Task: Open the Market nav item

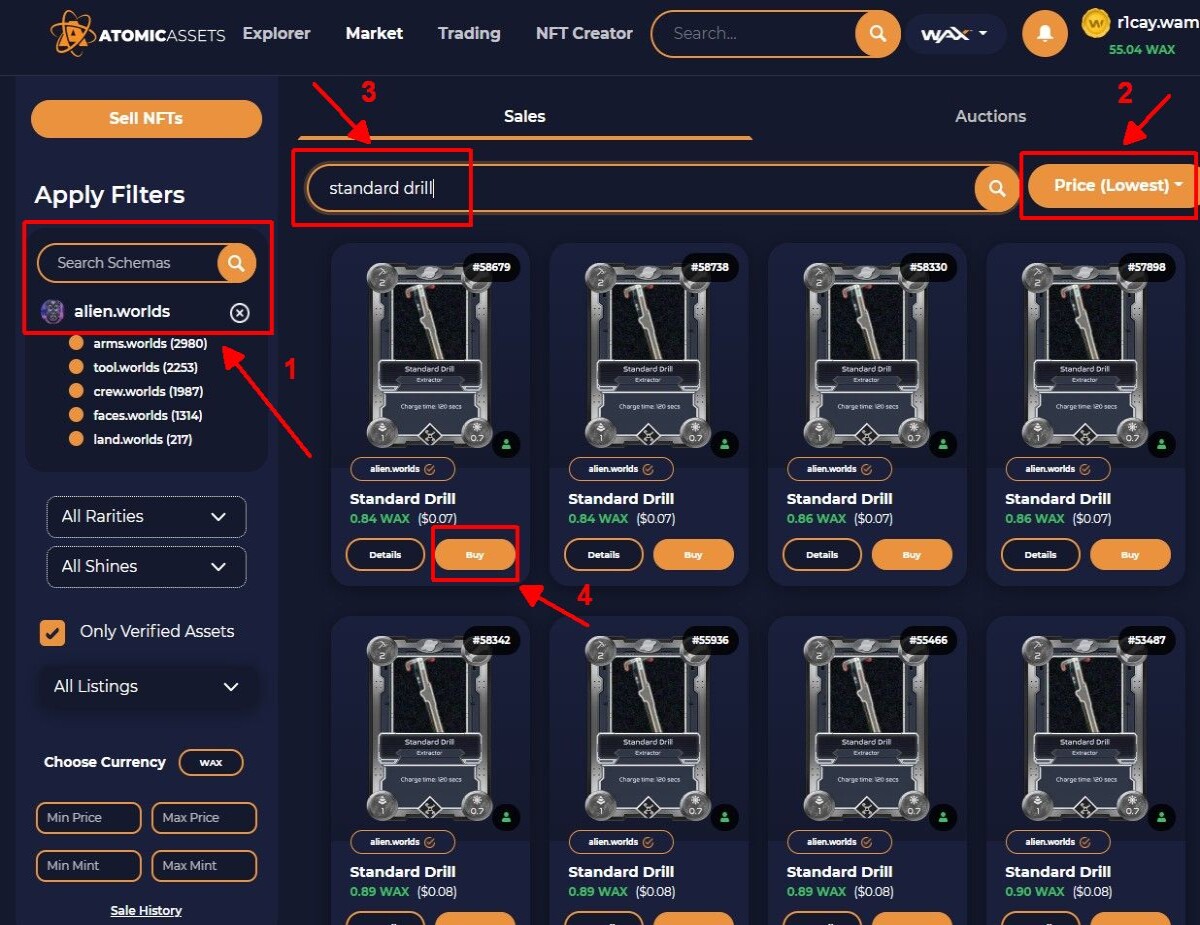Action: [374, 34]
